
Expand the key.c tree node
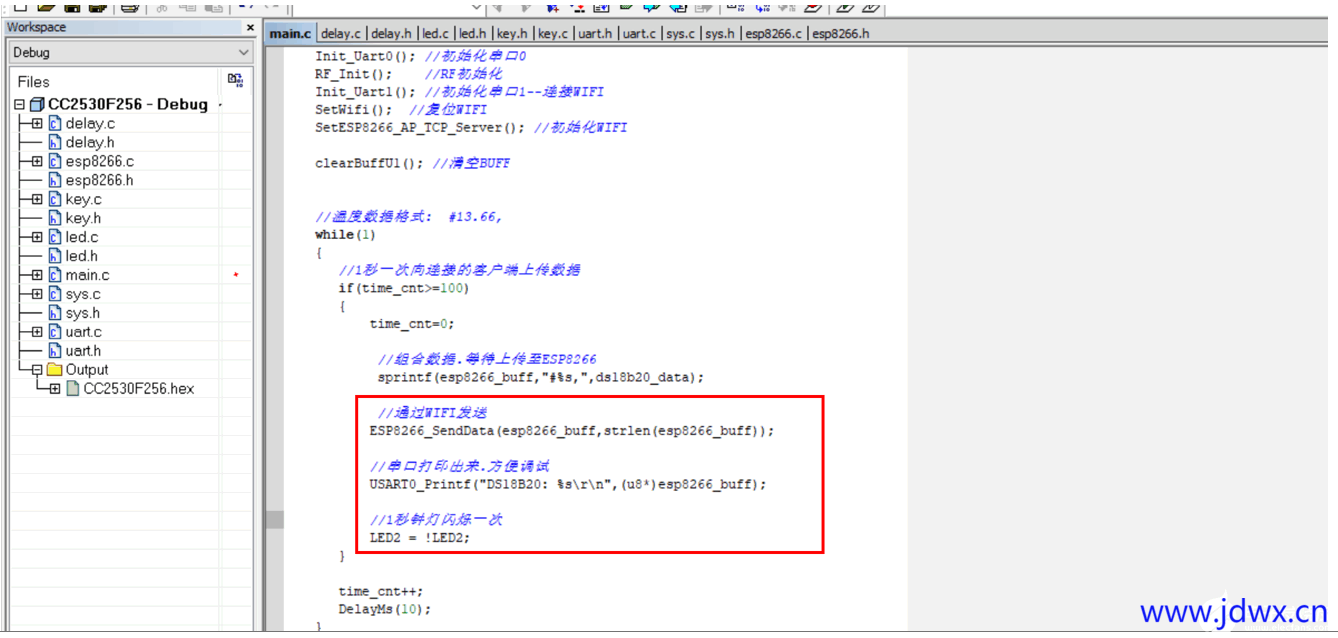(x=37, y=200)
